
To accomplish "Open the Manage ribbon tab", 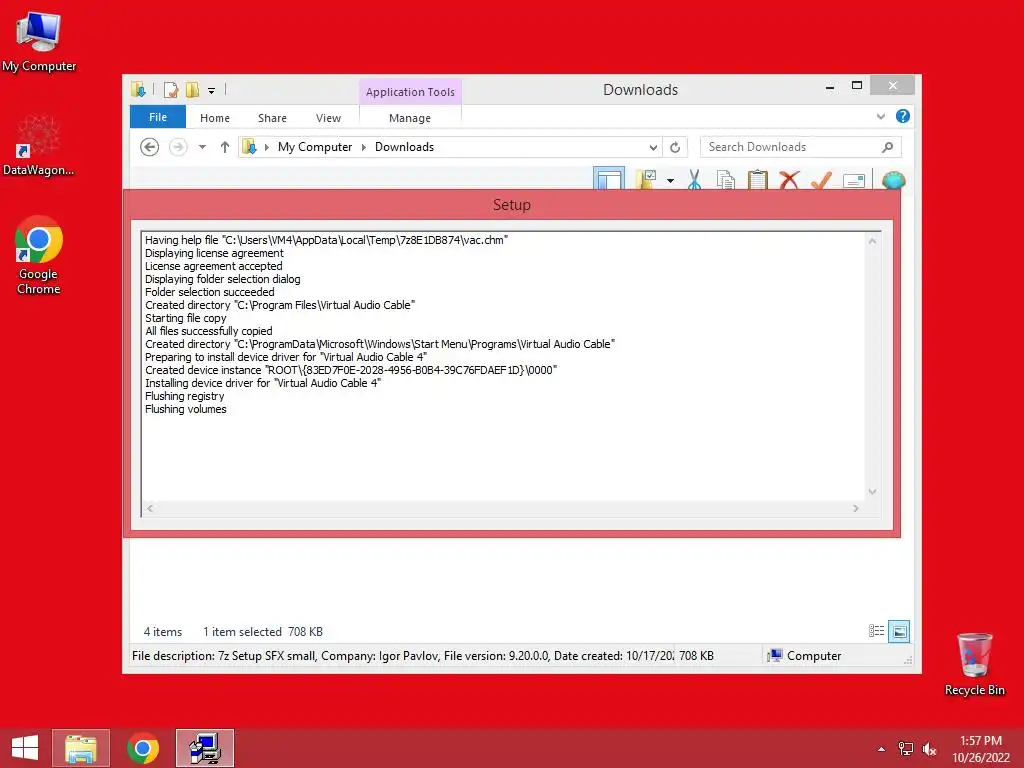I will pos(410,118).
